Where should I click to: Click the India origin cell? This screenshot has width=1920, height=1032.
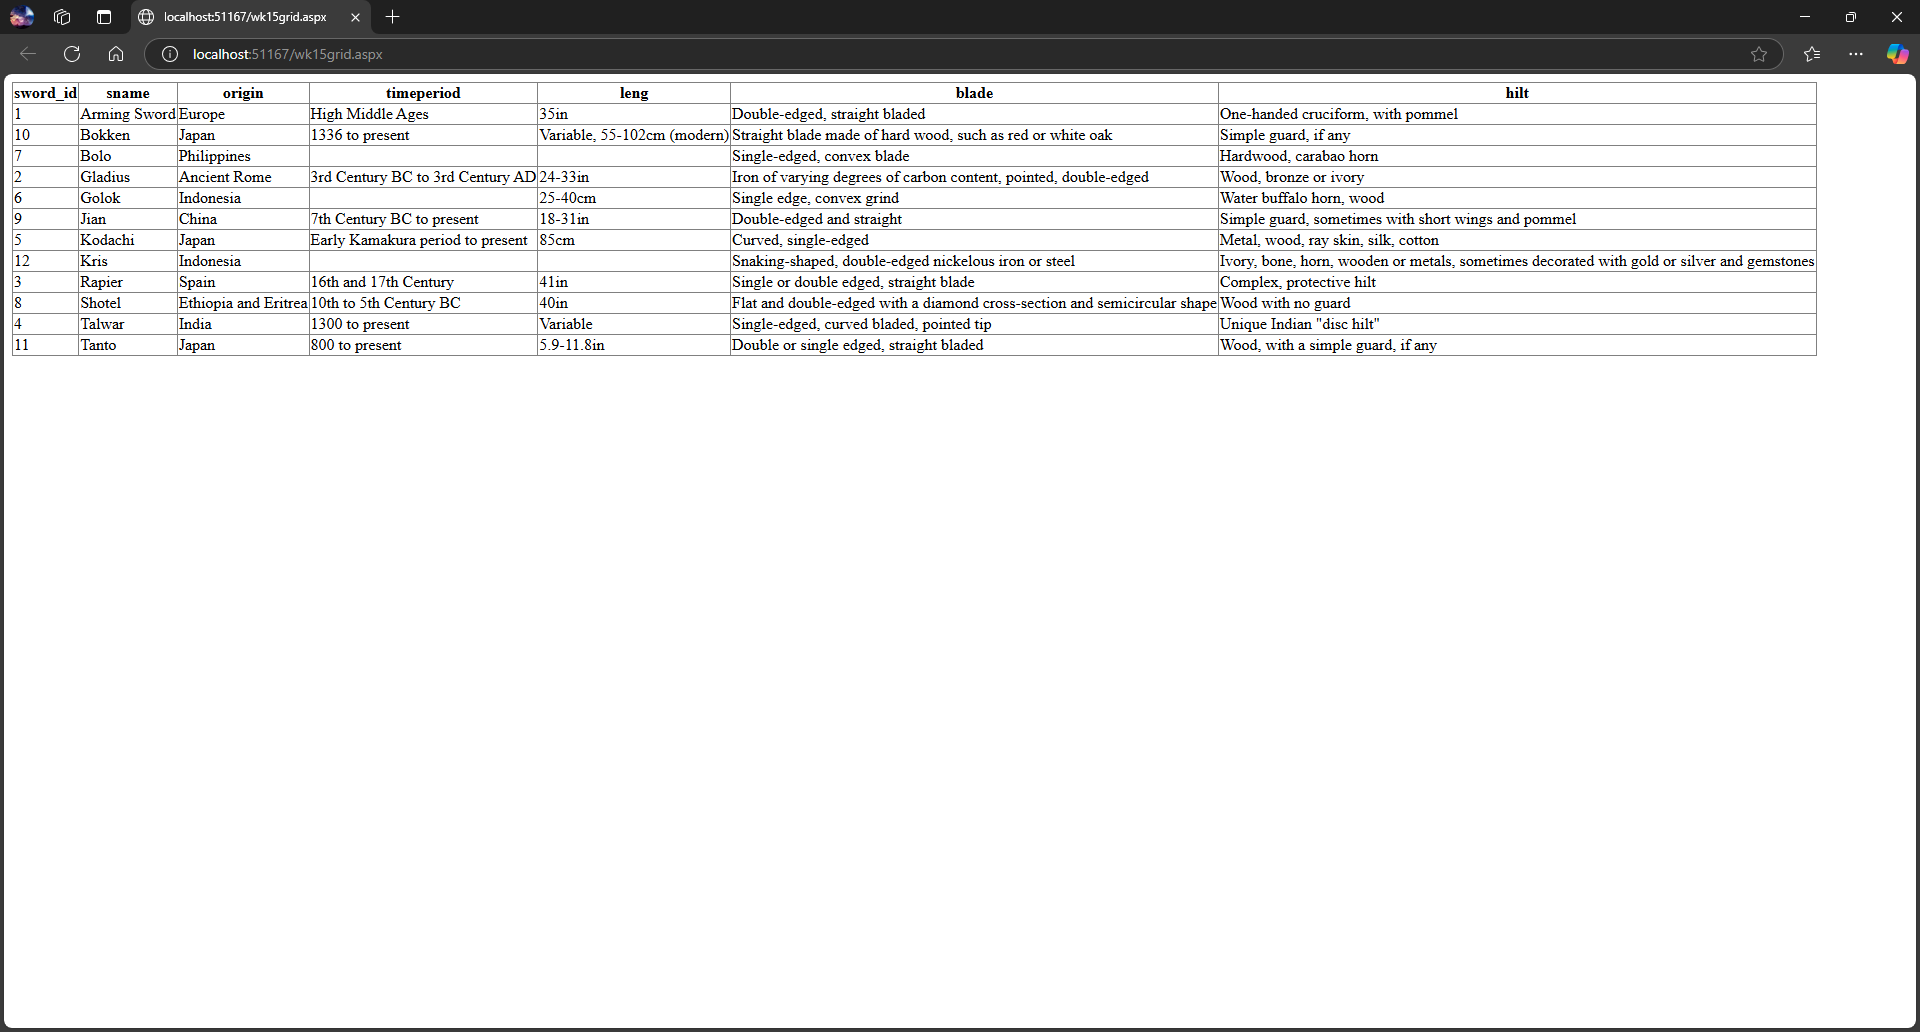point(243,324)
